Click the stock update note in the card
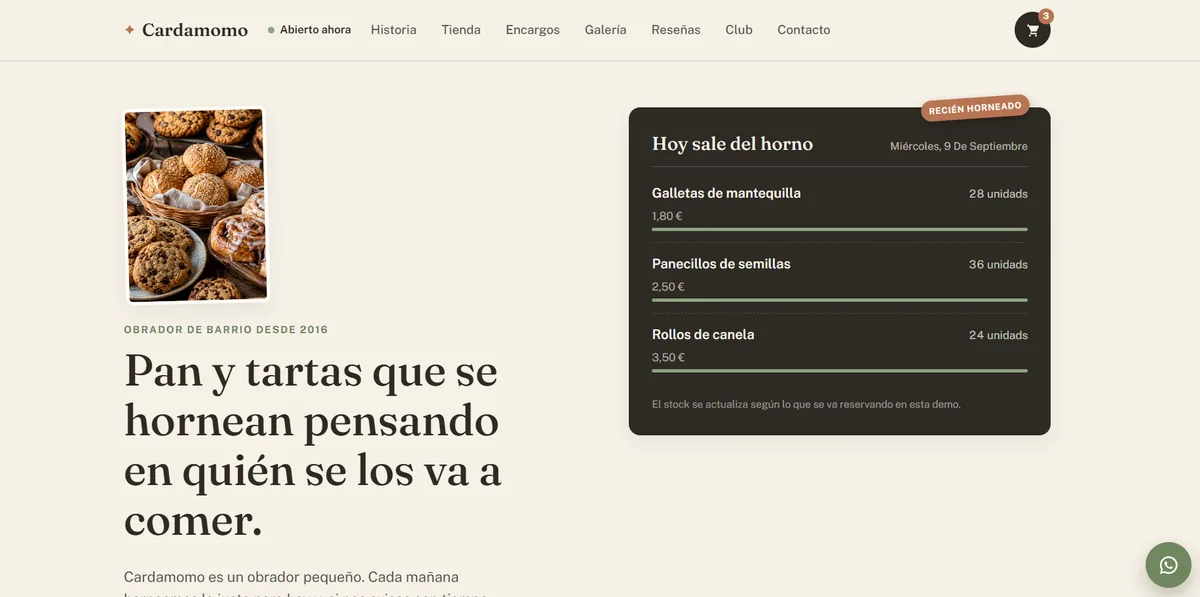Image resolution: width=1200 pixels, height=597 pixels. [x=806, y=405]
